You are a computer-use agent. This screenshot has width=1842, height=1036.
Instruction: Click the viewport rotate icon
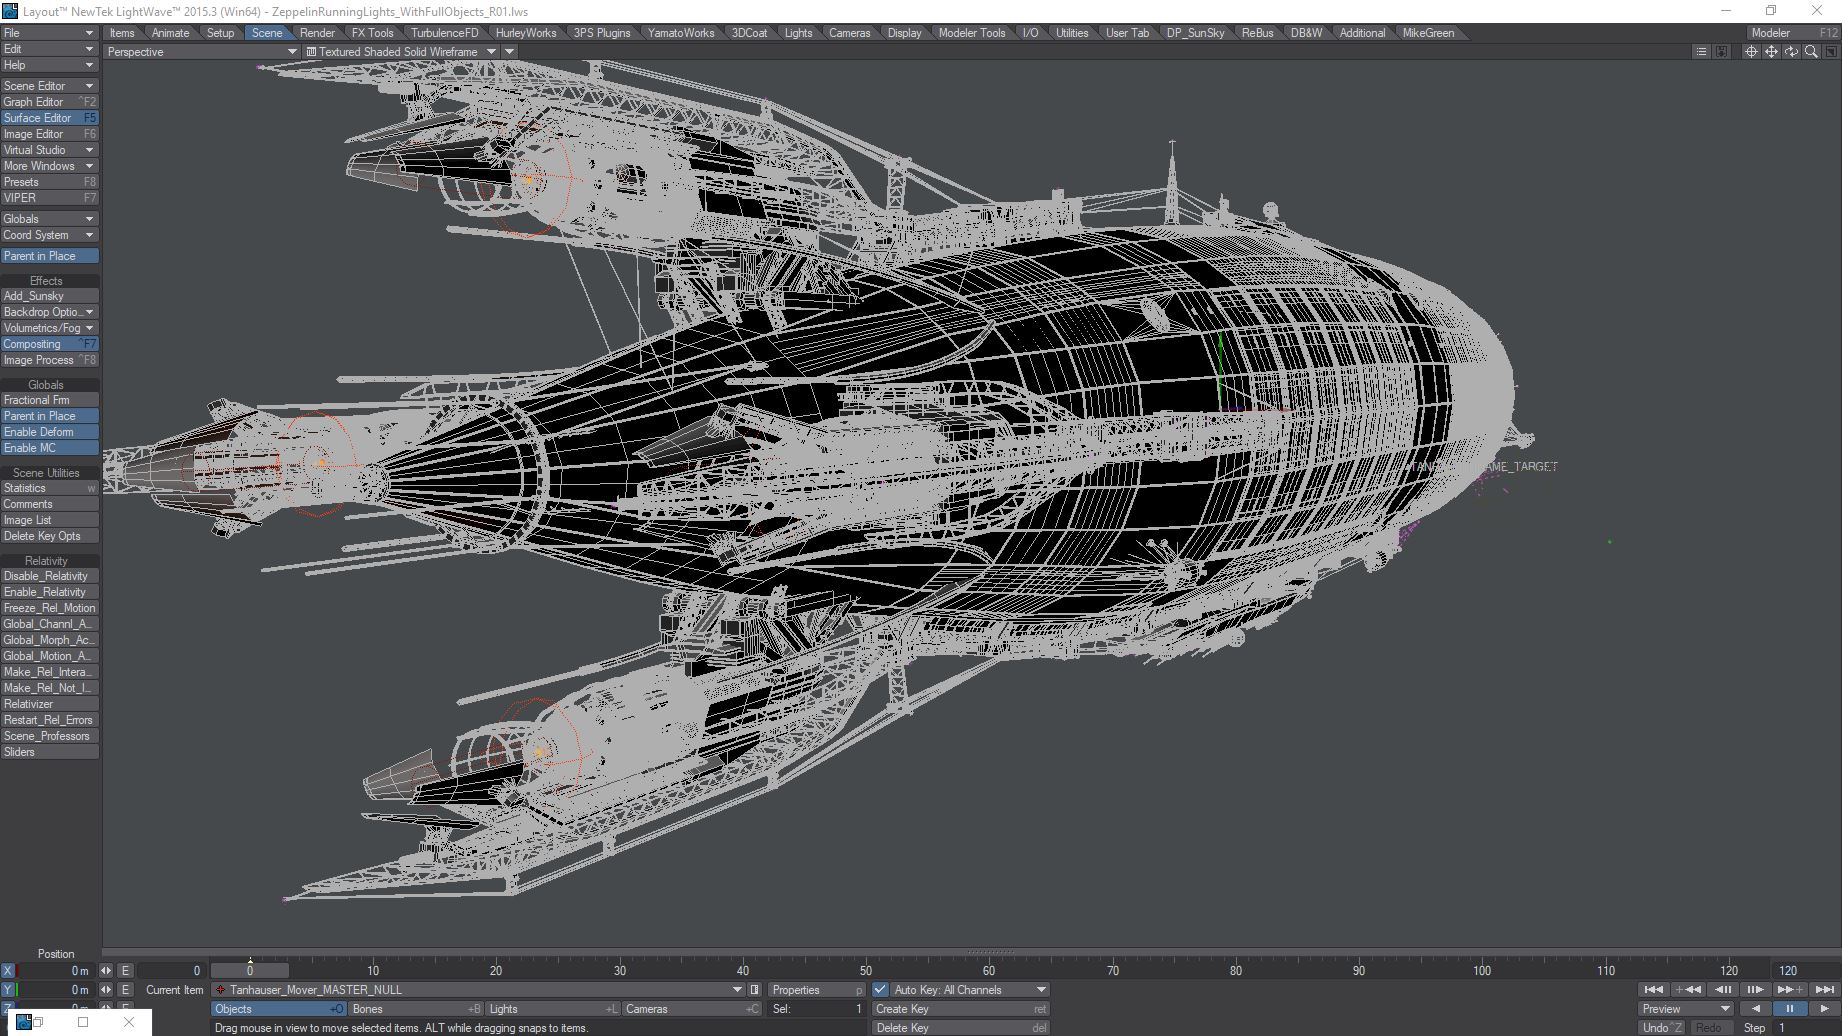pyautogui.click(x=1790, y=52)
